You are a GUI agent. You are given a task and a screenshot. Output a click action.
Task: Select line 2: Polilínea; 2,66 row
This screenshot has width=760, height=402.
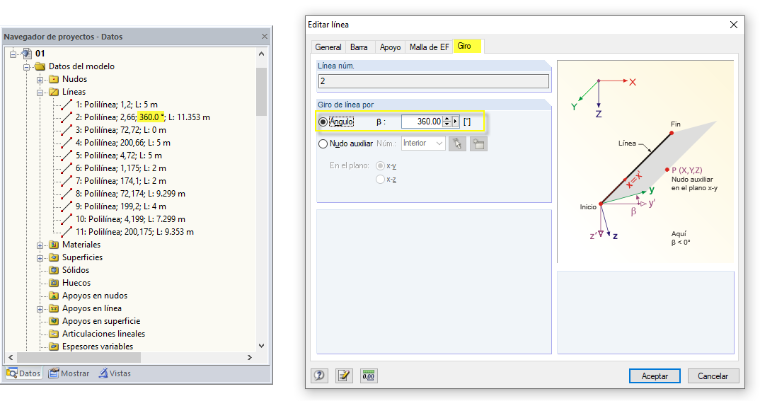[136, 117]
